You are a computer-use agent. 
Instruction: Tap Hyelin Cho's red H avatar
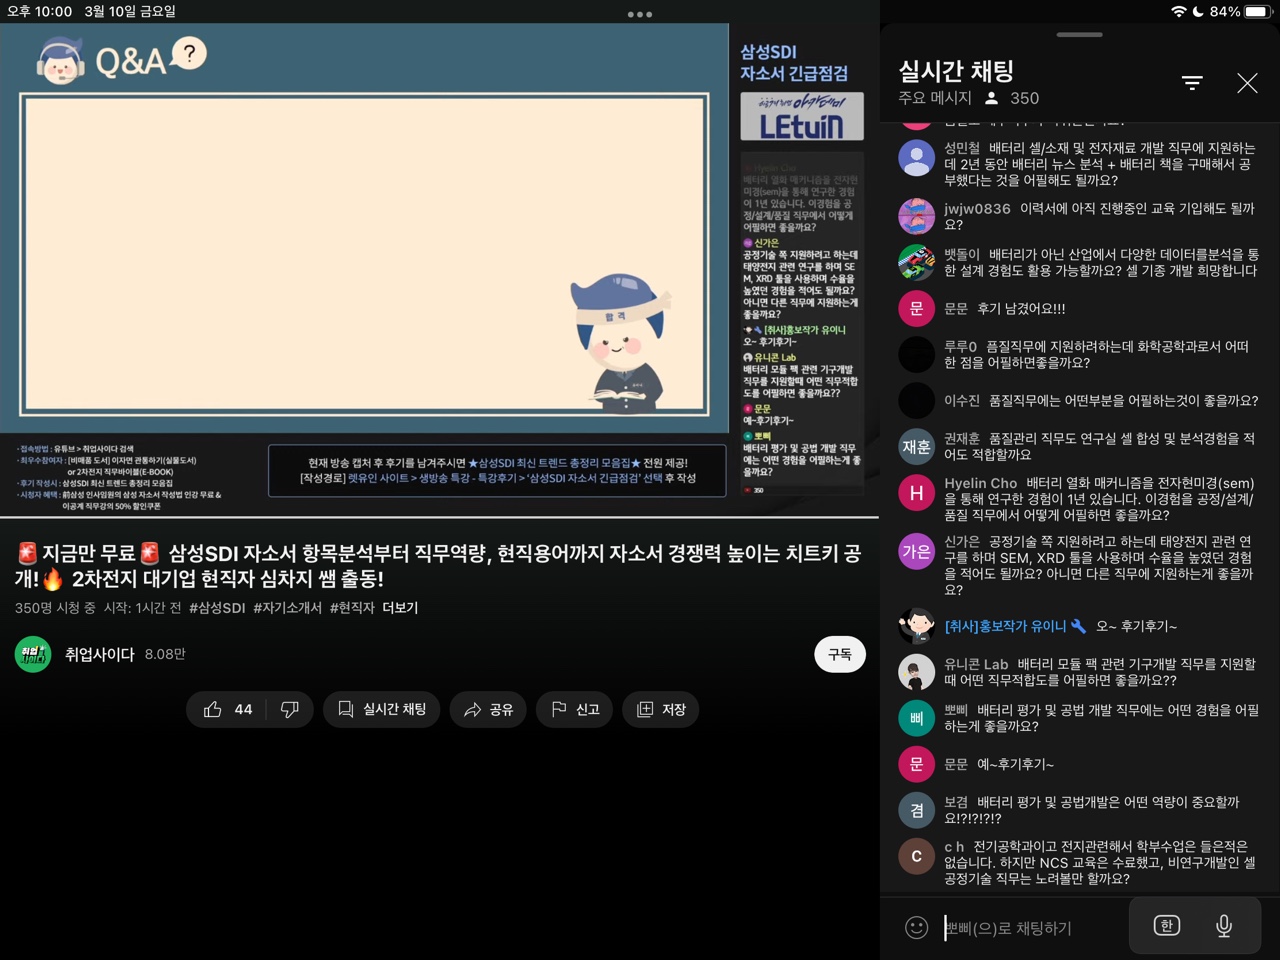click(x=916, y=492)
